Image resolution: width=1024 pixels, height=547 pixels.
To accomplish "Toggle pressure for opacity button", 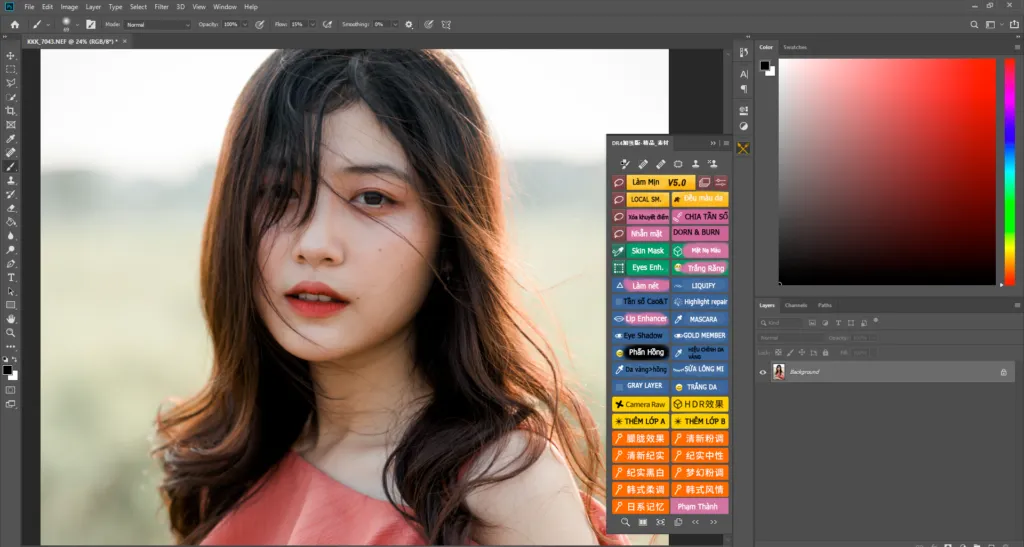I will click(260, 24).
